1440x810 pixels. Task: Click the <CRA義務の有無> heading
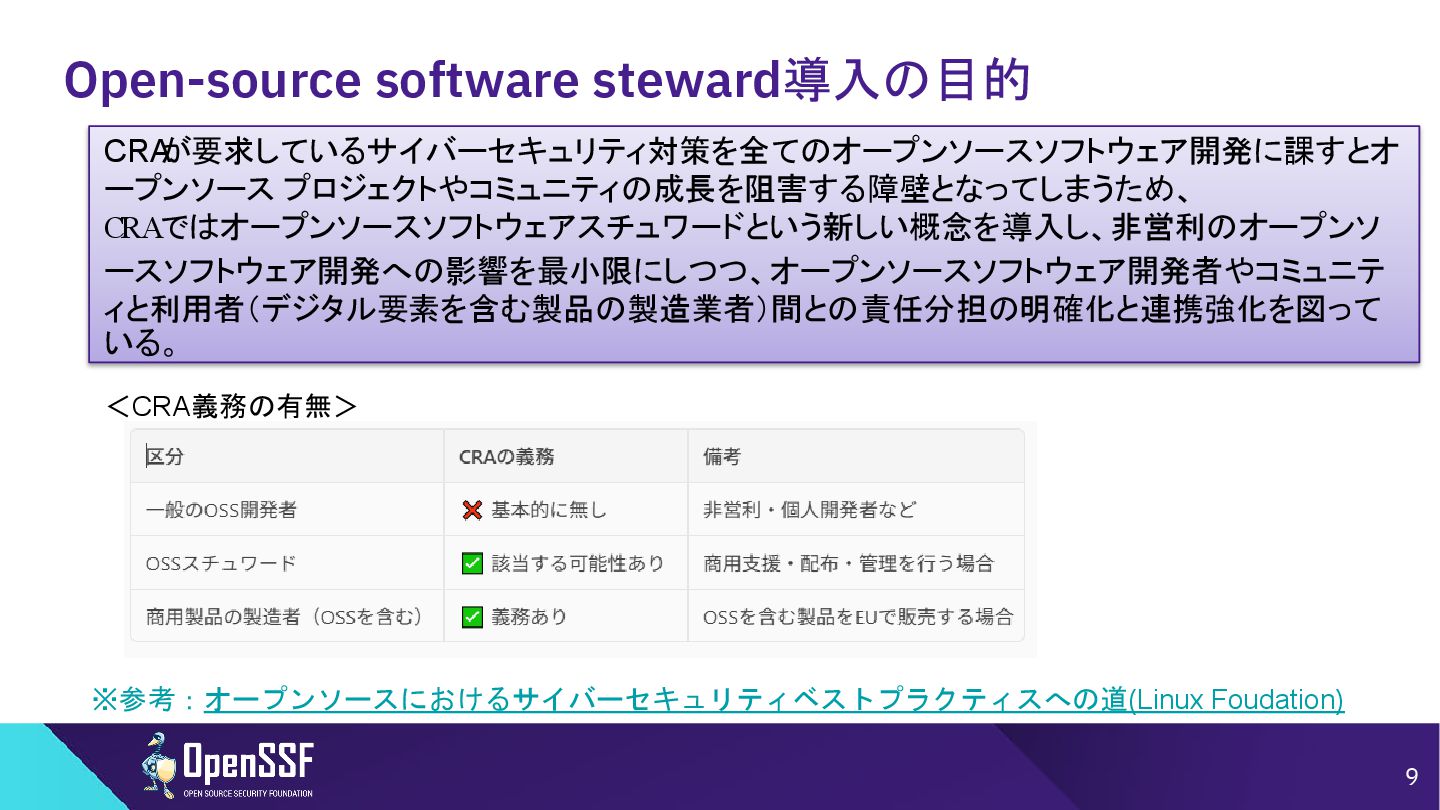pos(231,407)
